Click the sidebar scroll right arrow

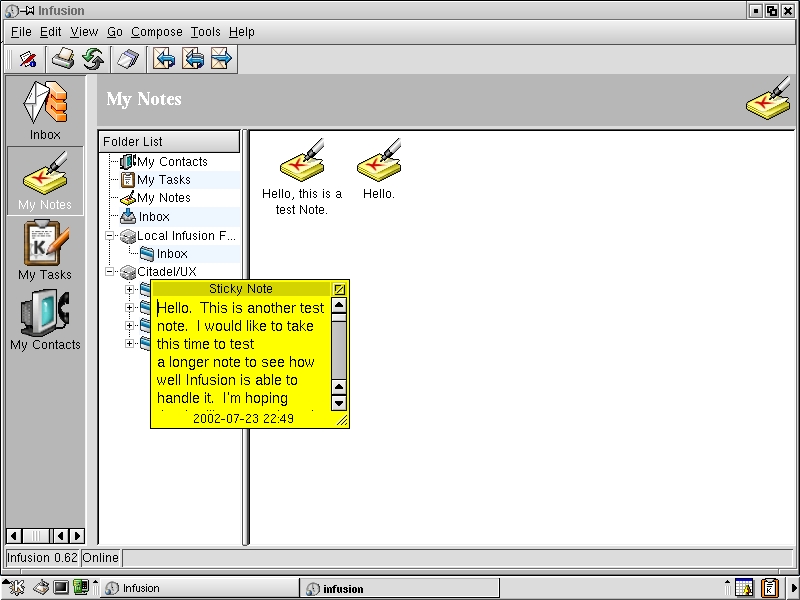(77, 536)
